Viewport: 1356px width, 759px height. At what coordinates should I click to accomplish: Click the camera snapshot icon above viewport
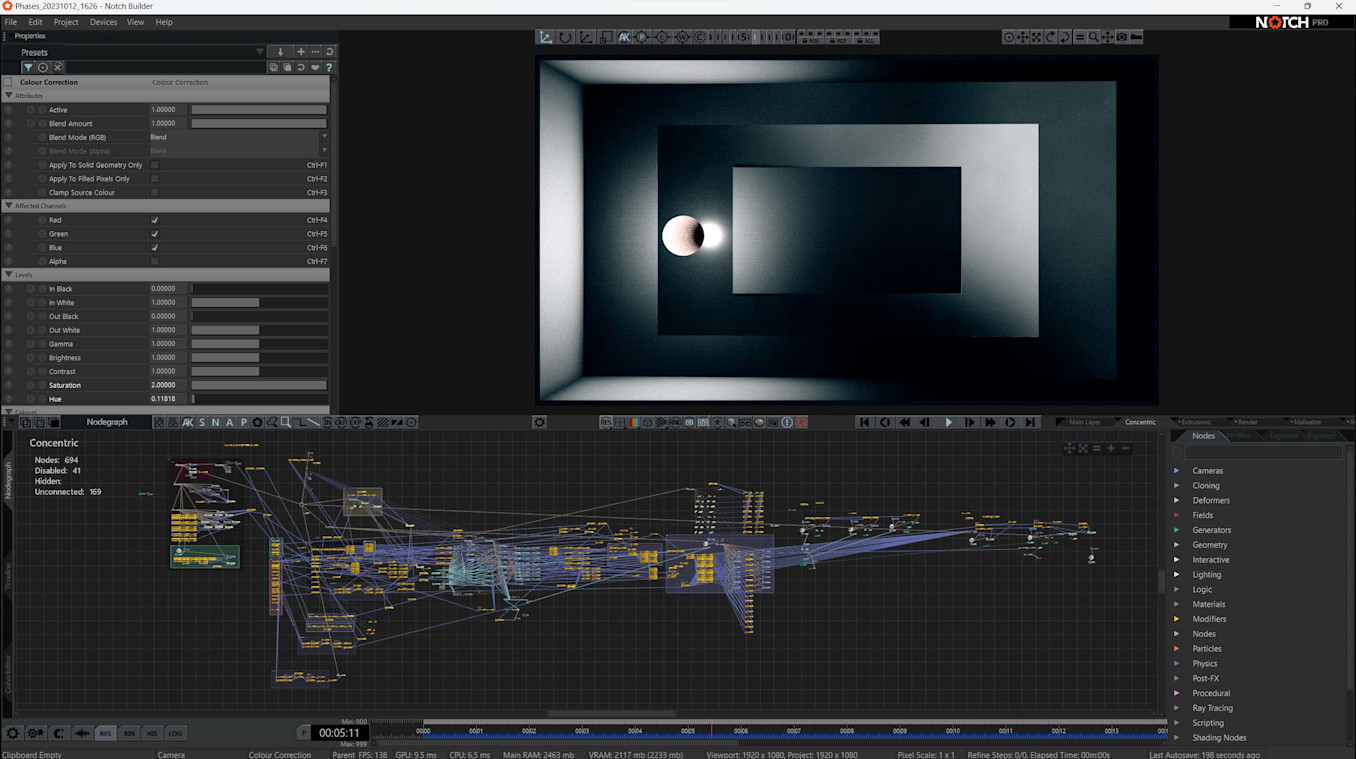click(x=1122, y=37)
